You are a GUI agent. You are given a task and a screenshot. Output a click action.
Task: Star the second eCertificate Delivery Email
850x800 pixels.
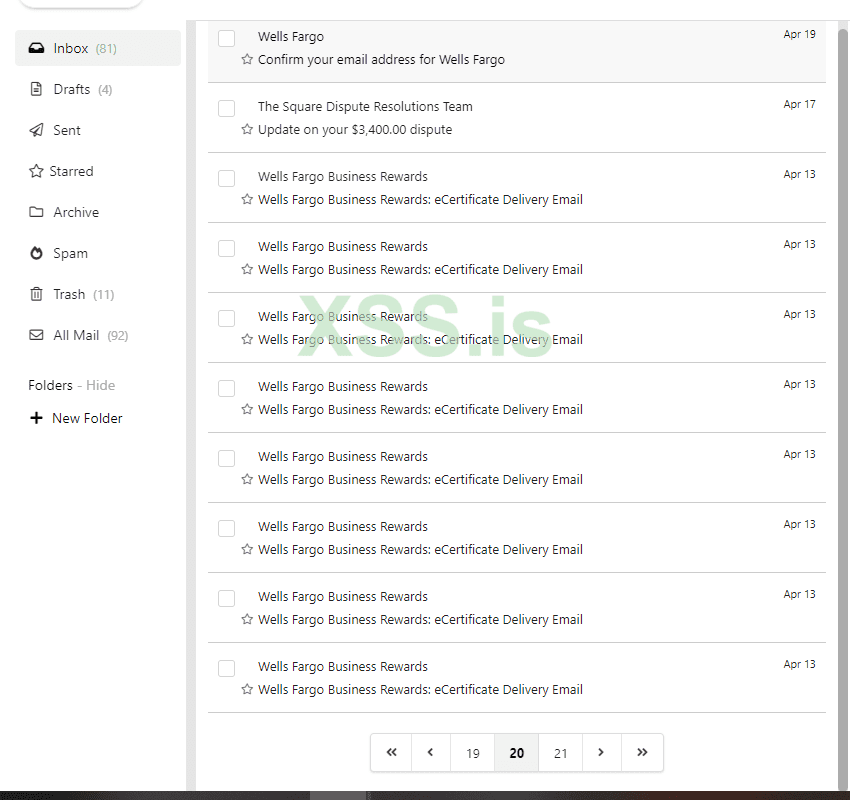247,269
